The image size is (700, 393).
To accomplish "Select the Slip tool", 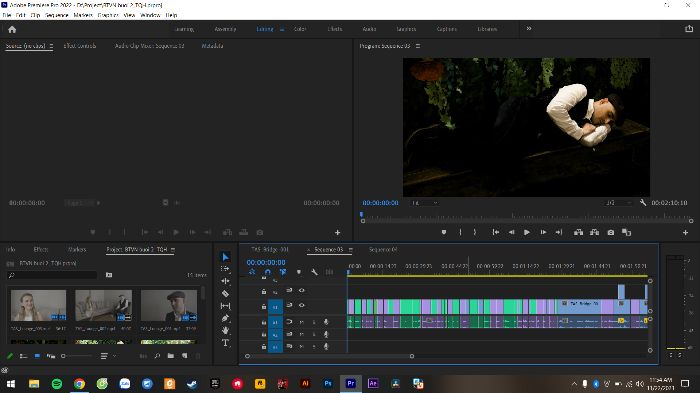I will [x=225, y=306].
